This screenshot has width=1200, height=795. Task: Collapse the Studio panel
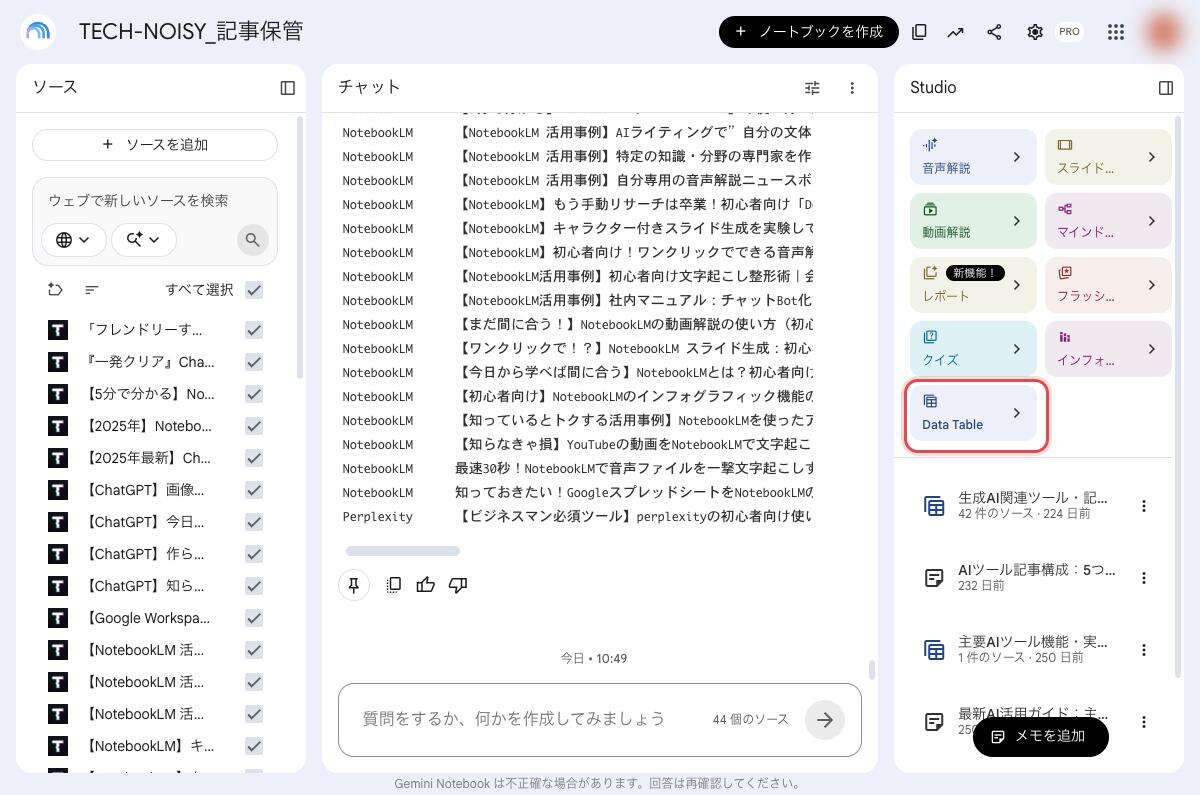tap(1166, 88)
